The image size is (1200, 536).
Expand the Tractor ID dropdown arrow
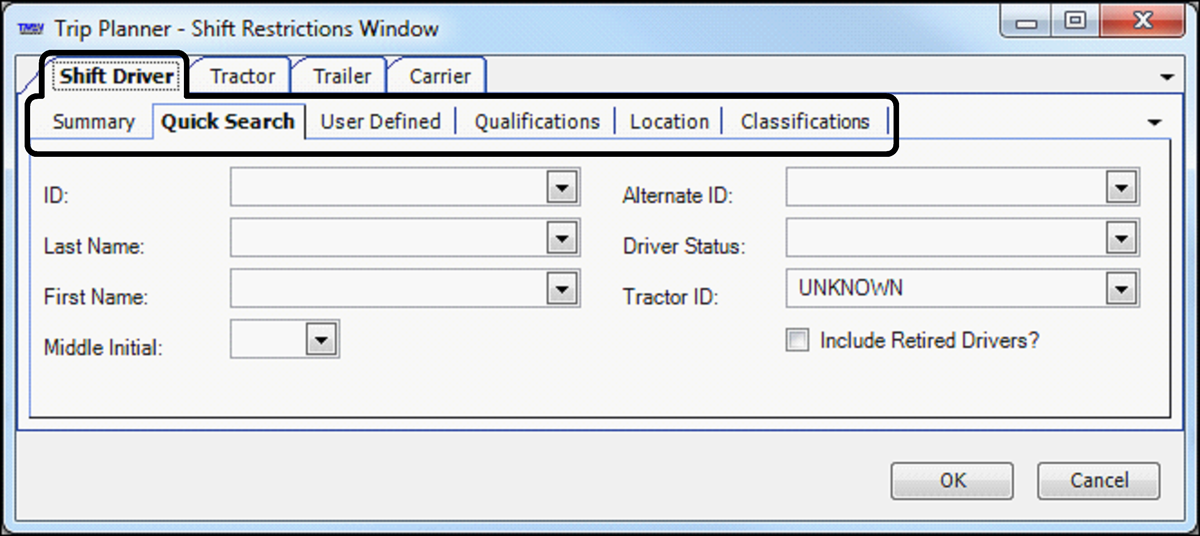[1121, 290]
